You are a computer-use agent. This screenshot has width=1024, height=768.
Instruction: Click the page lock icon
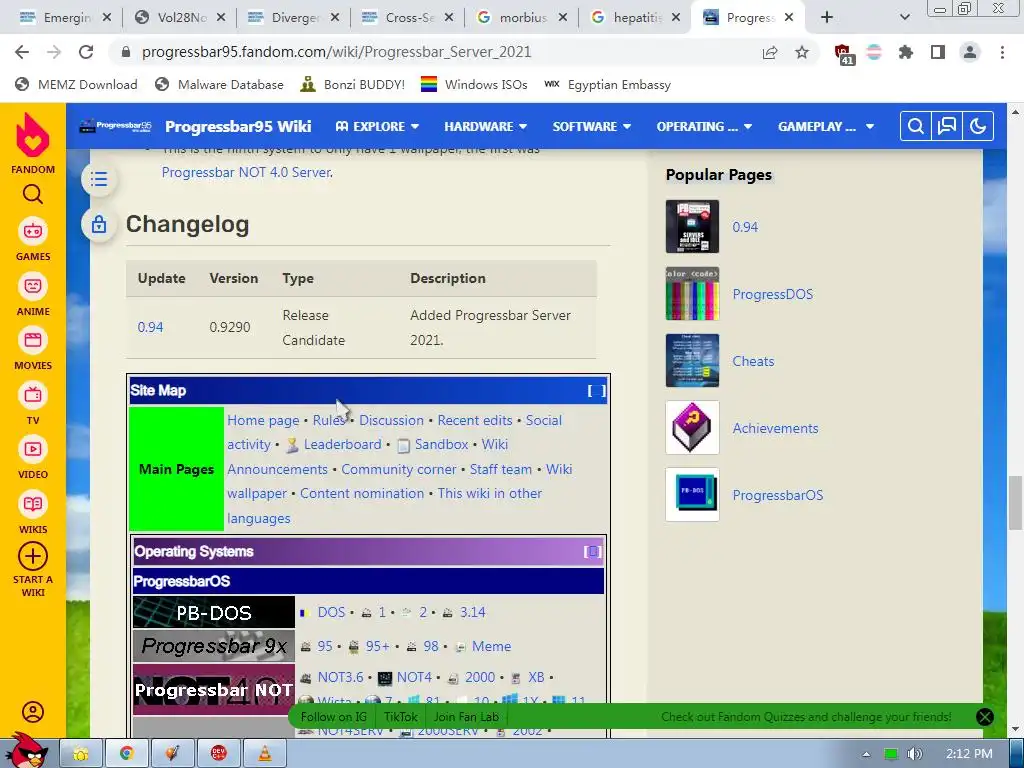99,225
